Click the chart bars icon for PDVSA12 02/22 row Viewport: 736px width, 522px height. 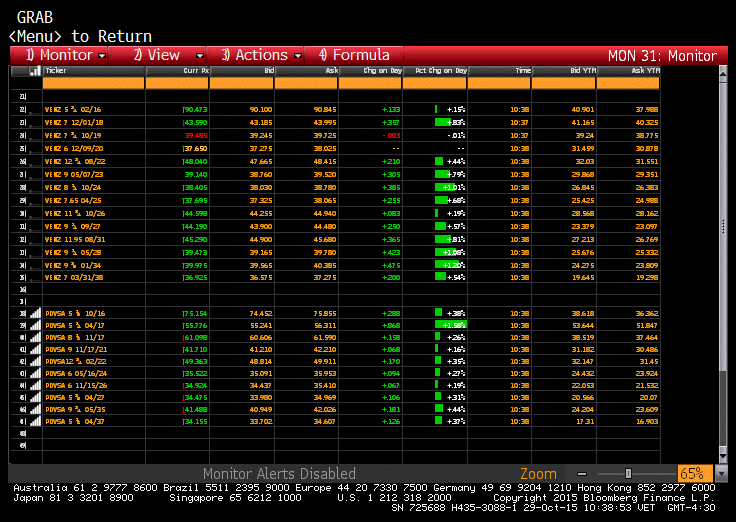coord(35,361)
